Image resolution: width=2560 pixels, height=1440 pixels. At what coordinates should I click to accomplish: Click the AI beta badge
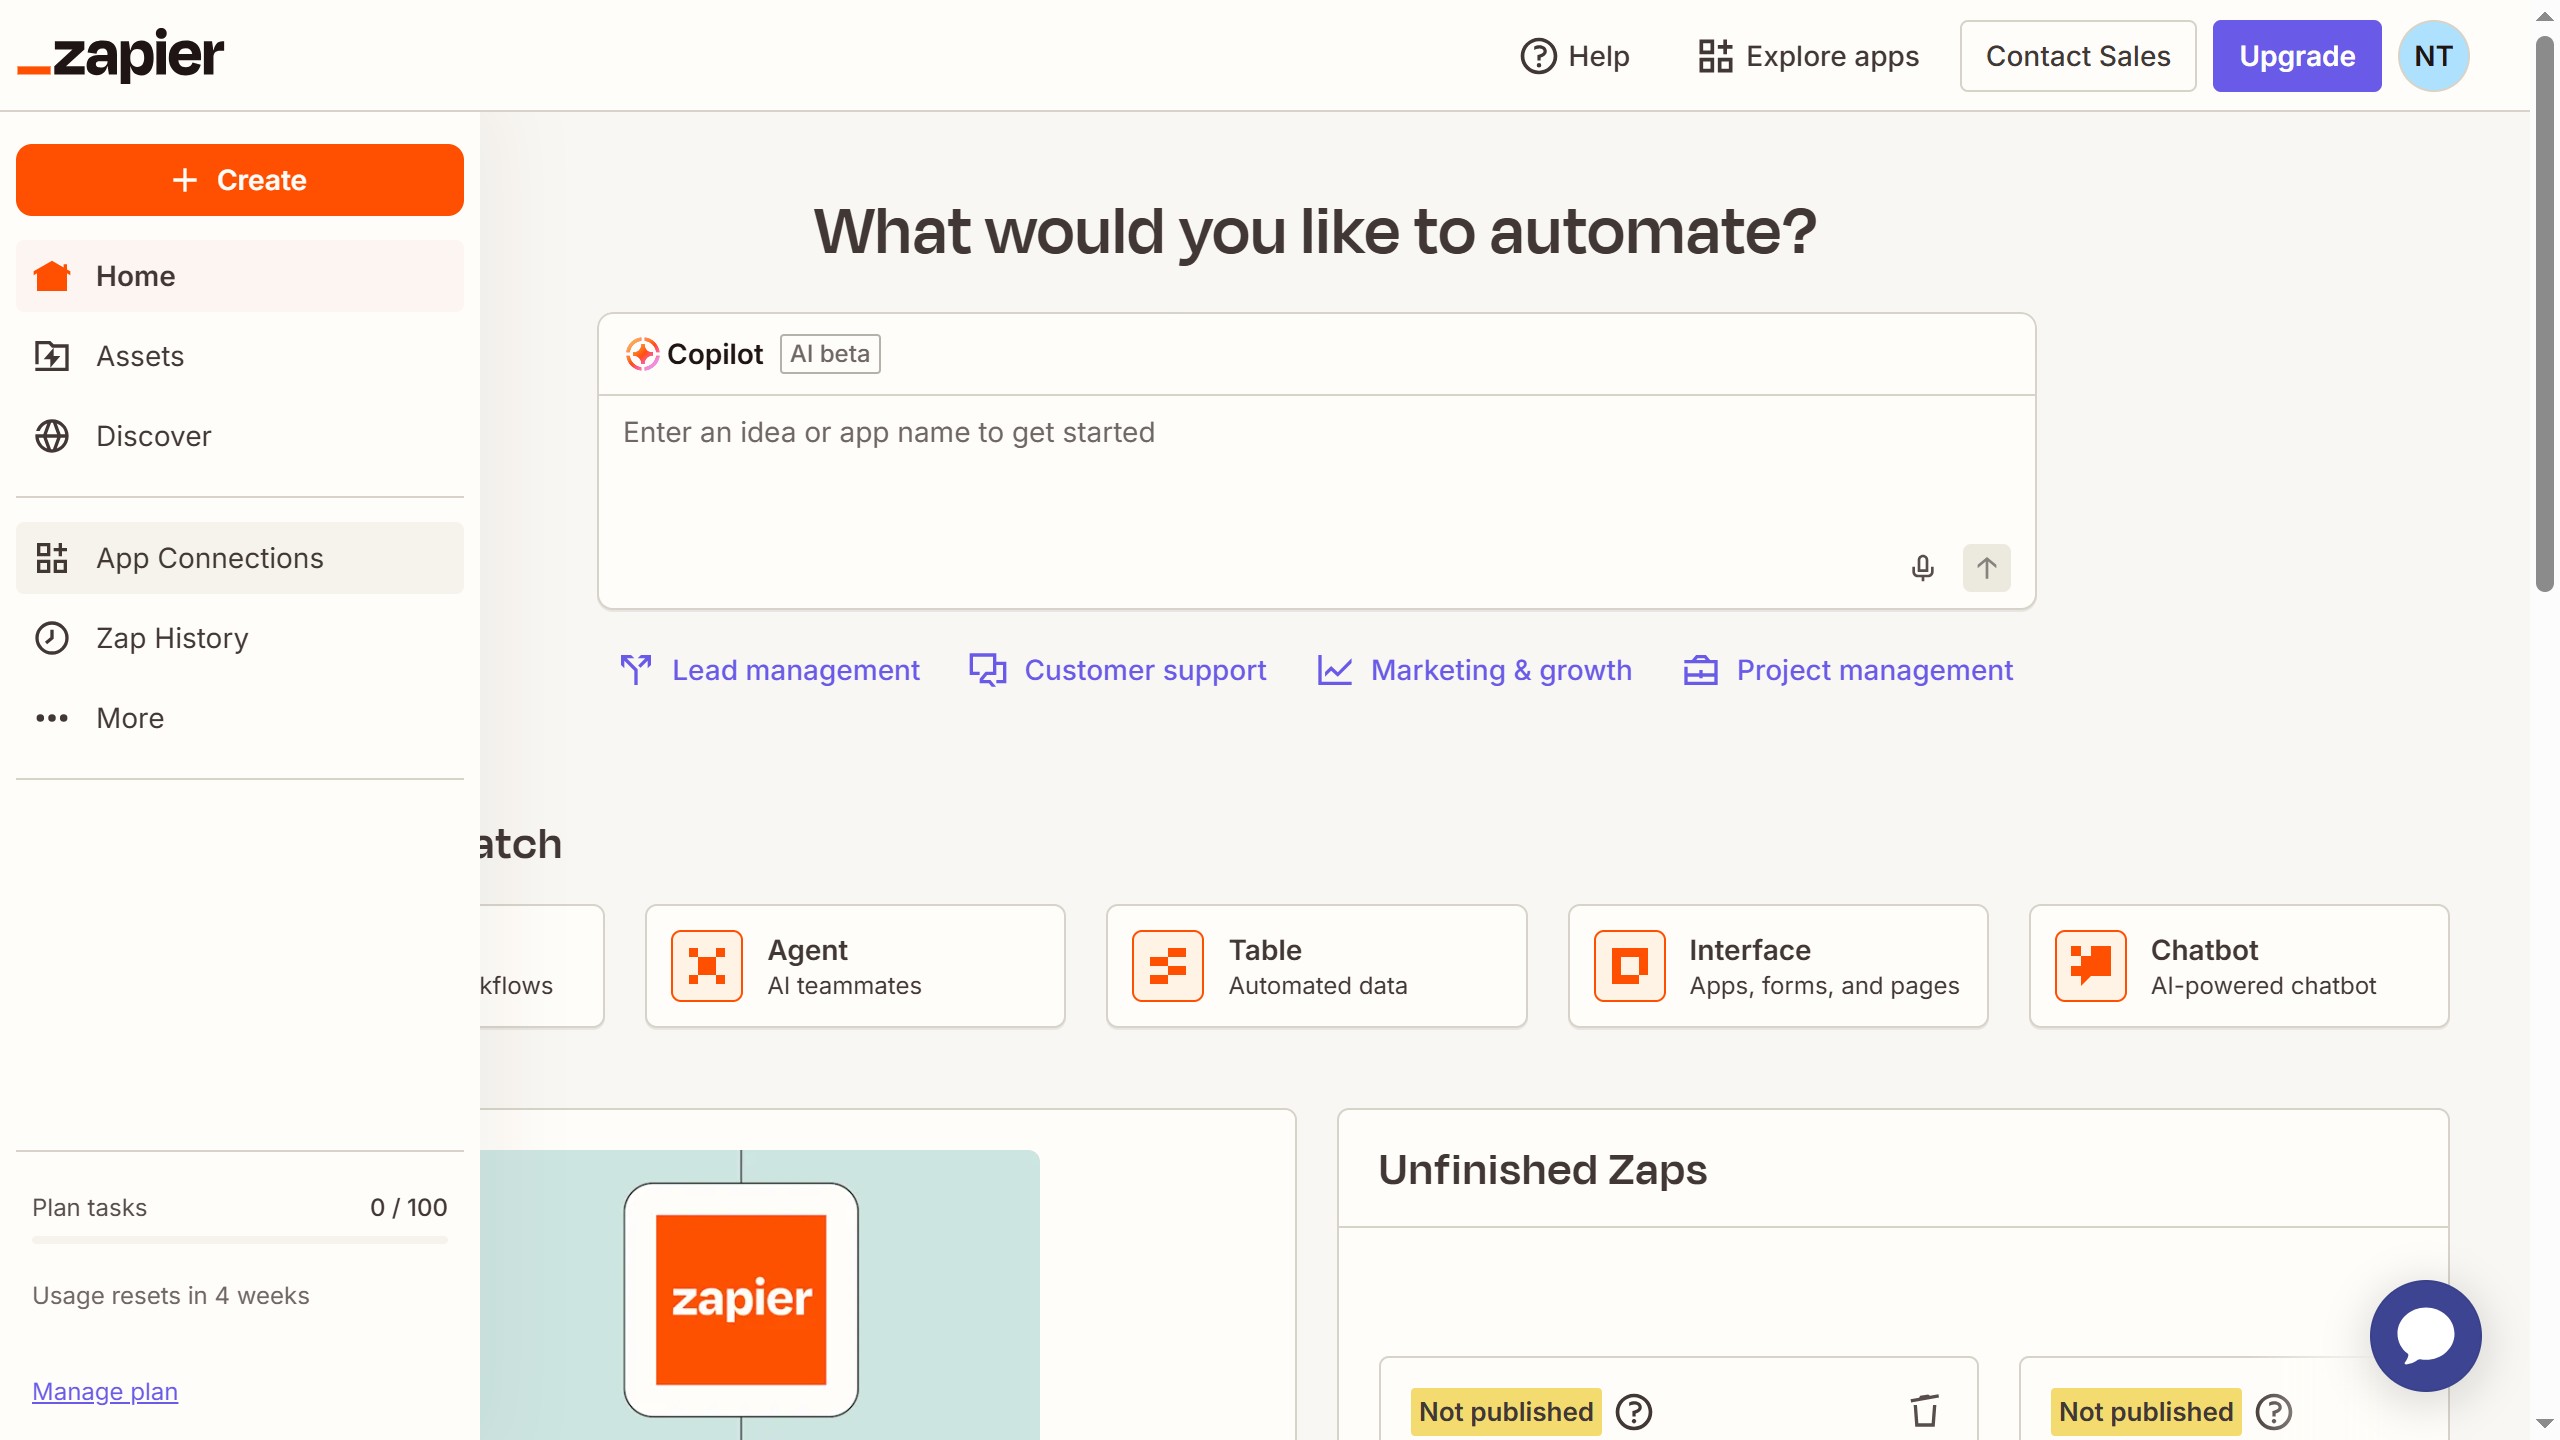830,354
